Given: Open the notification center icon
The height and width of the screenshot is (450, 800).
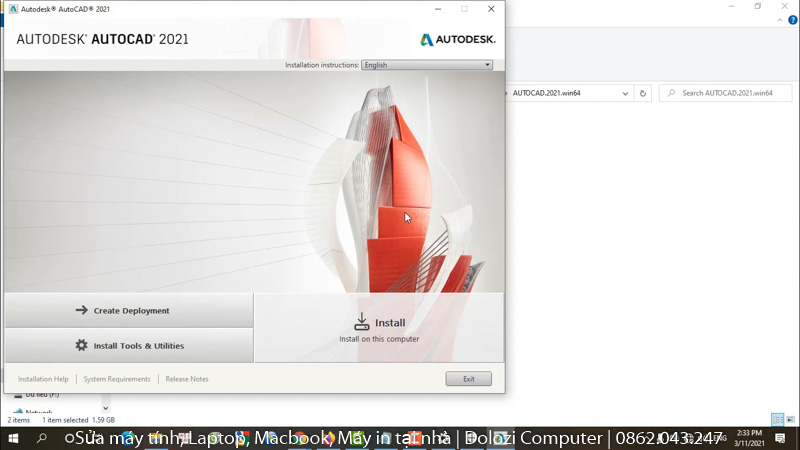Looking at the screenshot, I should coord(780,439).
